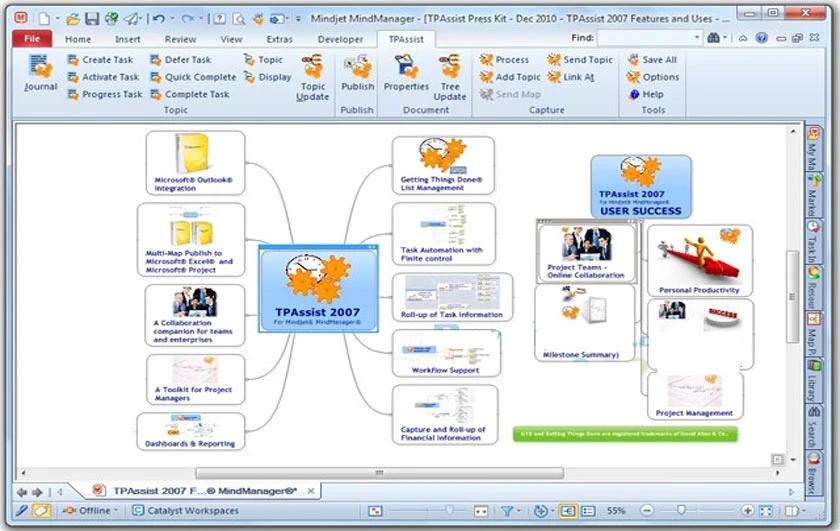
Task: Open the New document dropdown arrow
Action: point(57,19)
